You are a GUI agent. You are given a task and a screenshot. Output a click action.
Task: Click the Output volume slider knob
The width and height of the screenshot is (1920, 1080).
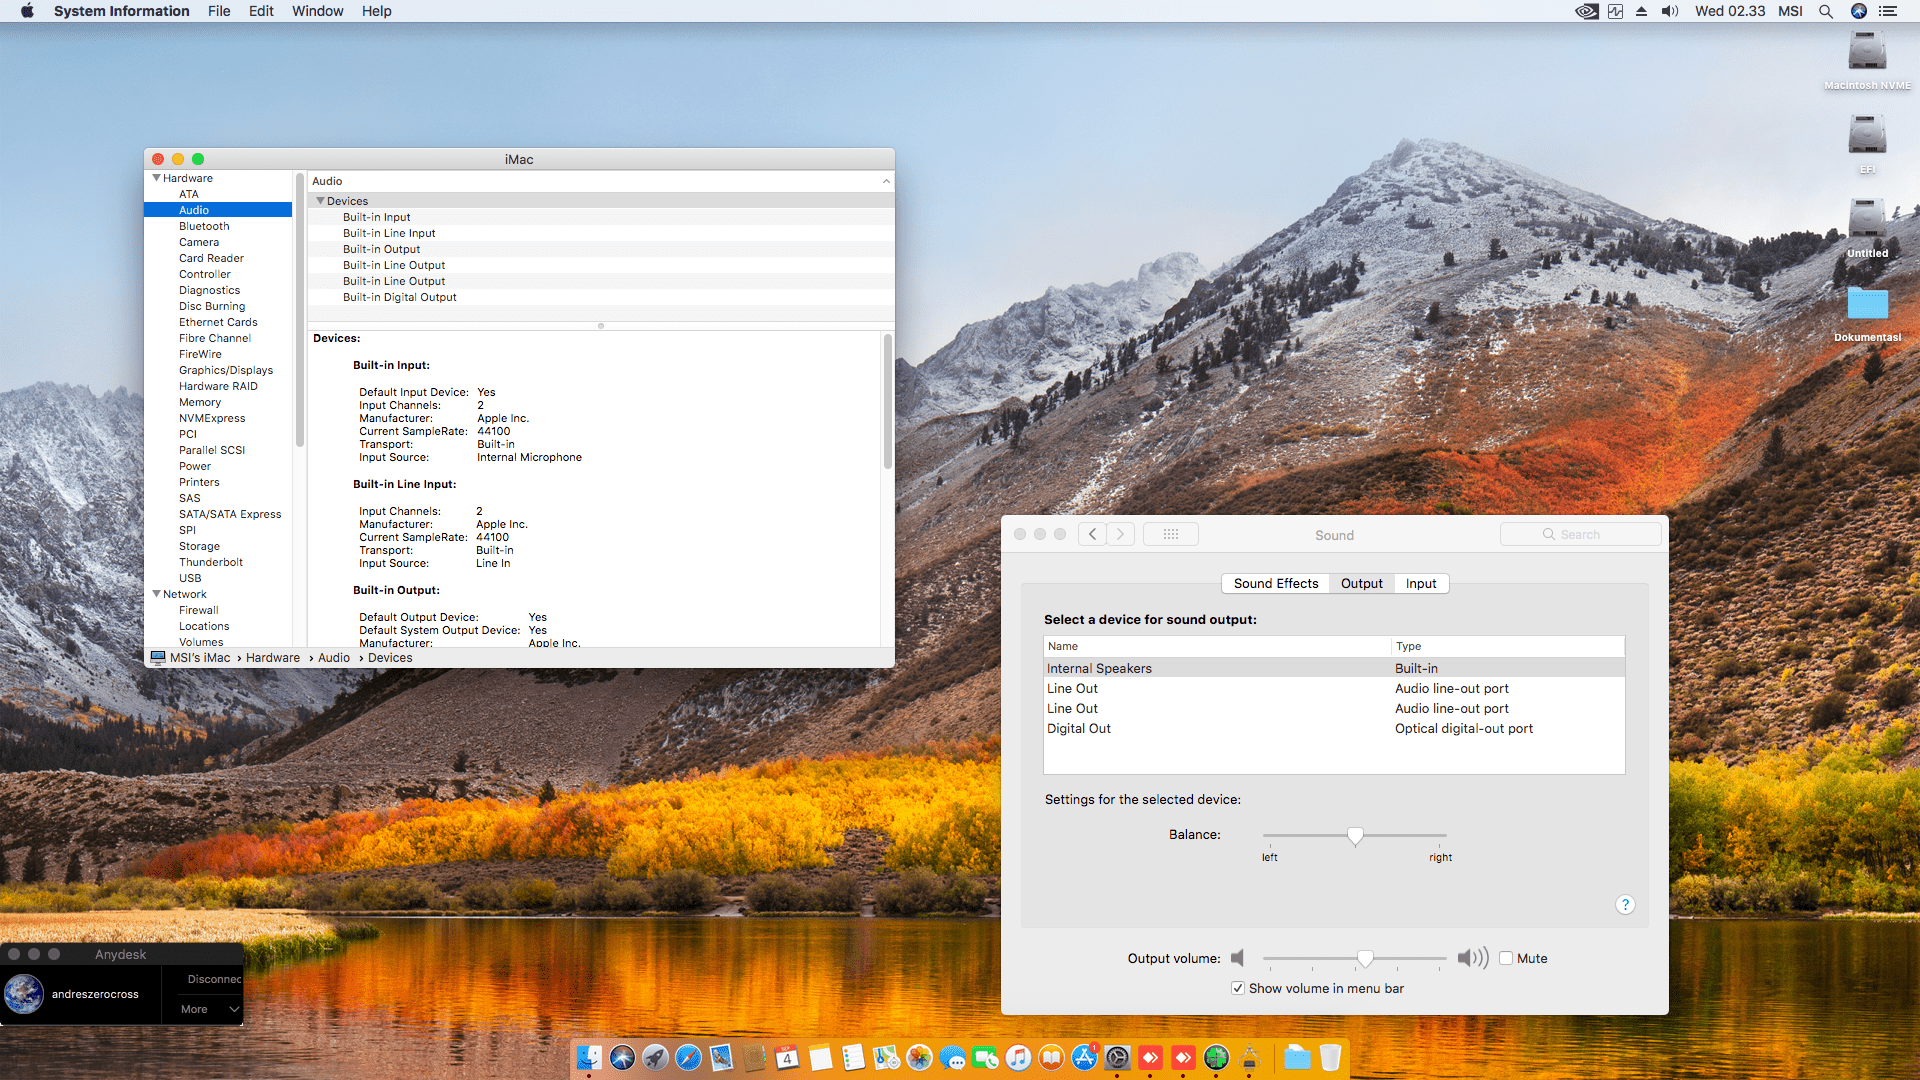(x=1365, y=958)
